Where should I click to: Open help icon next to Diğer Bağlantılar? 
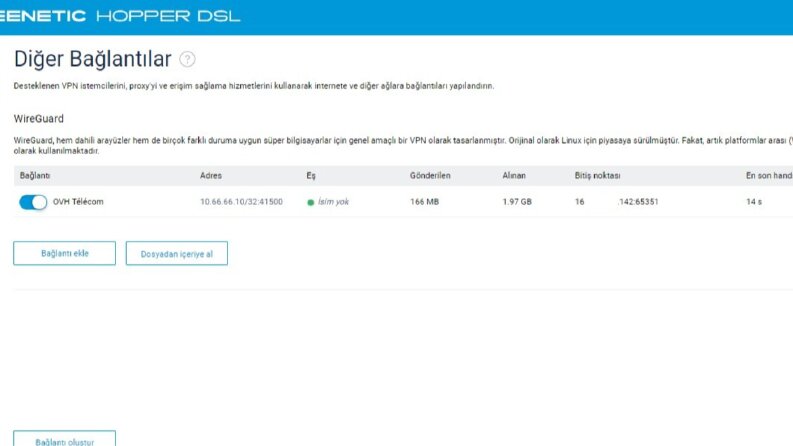pyautogui.click(x=187, y=60)
